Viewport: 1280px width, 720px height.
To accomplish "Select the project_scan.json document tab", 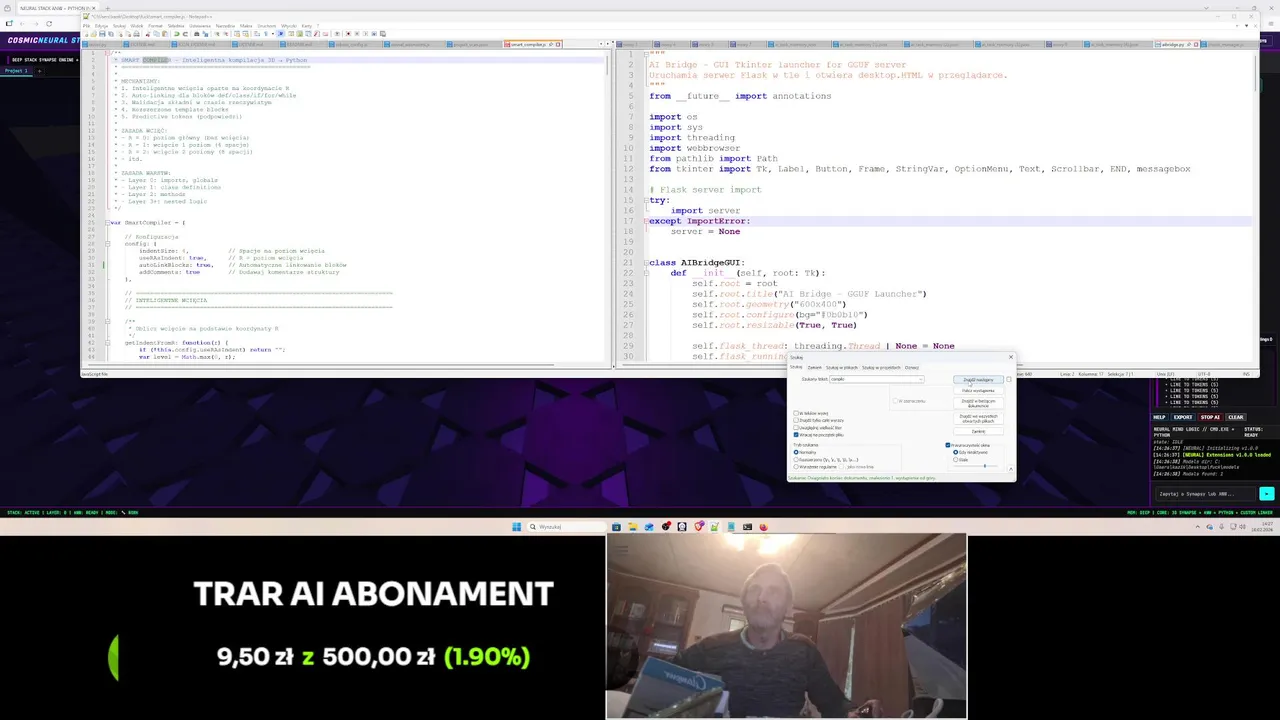I will tap(473, 44).
